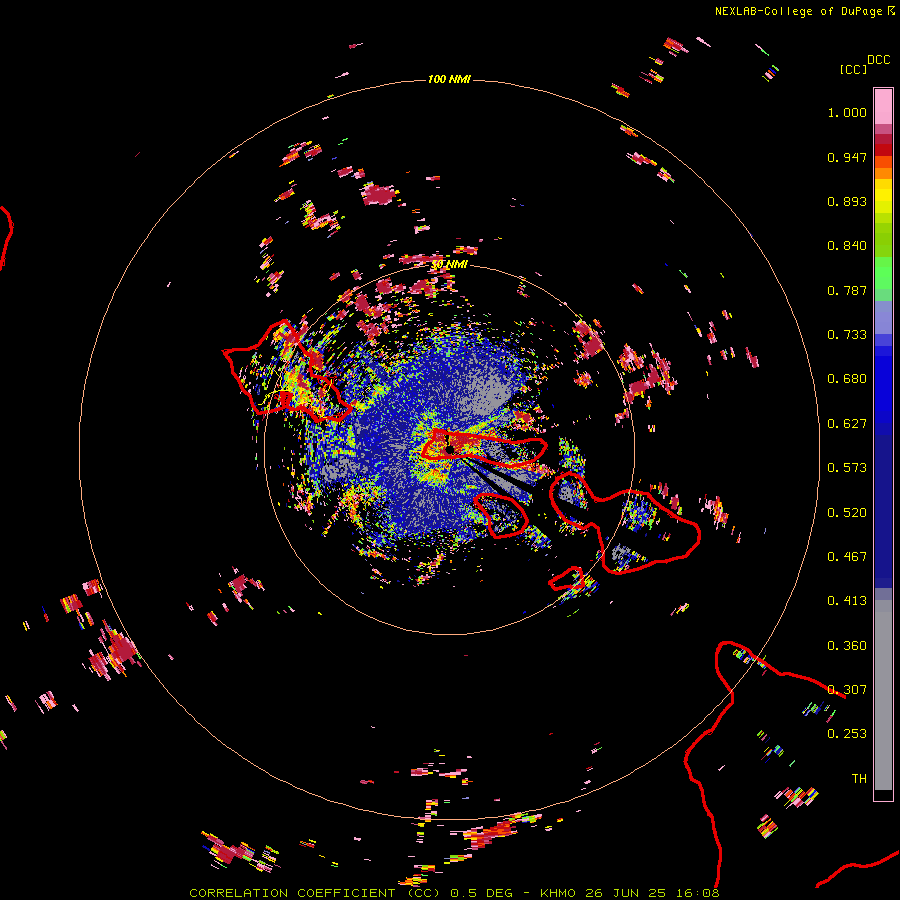Click the 0.360 color scale value
The image size is (900, 900).
point(847,646)
